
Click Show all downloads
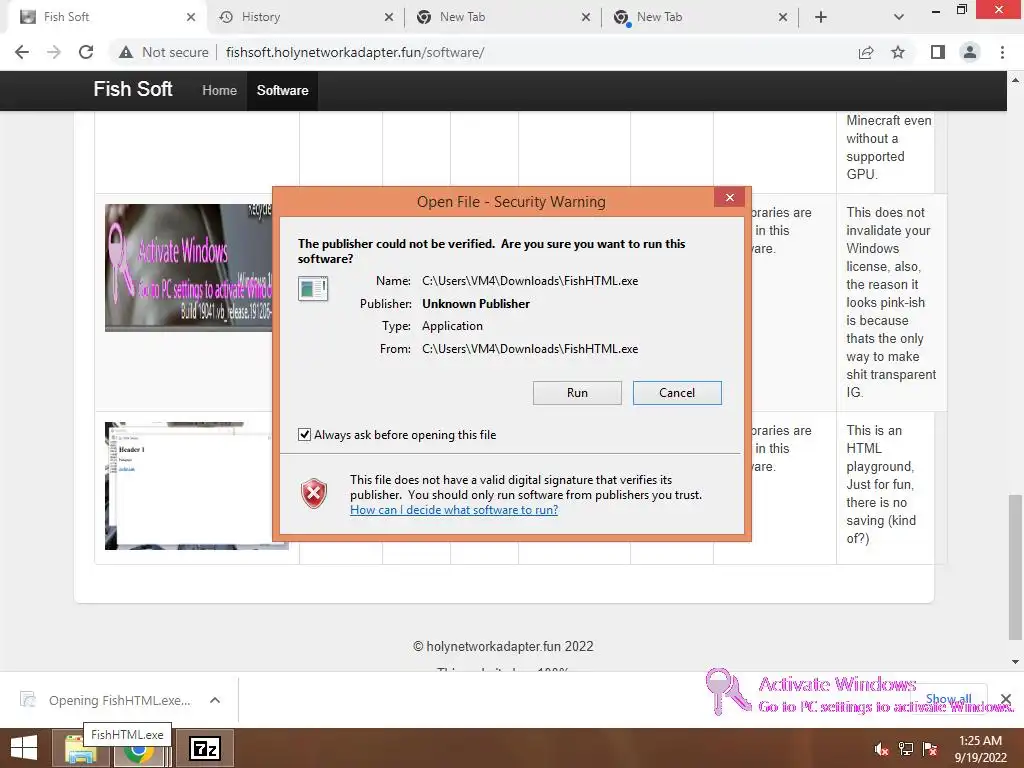(x=949, y=699)
